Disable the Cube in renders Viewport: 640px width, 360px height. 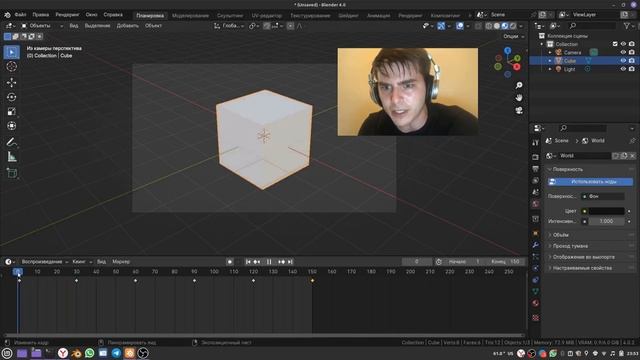pyautogui.click(x=632, y=61)
